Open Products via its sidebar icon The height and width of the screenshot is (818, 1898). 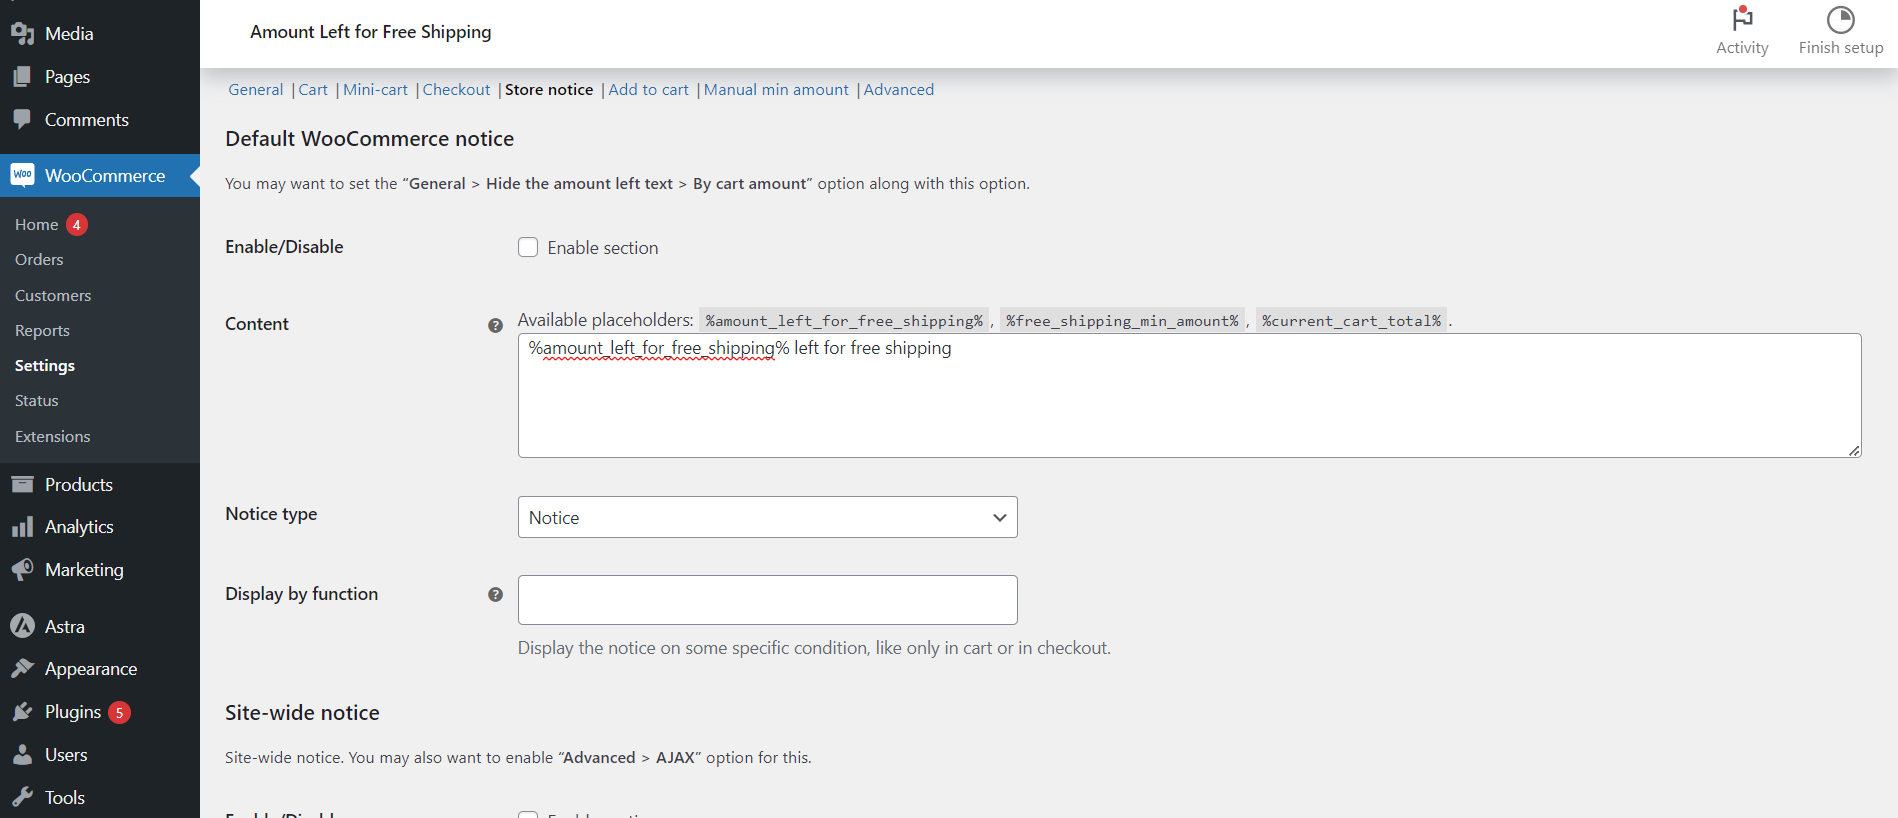pyautogui.click(x=22, y=485)
